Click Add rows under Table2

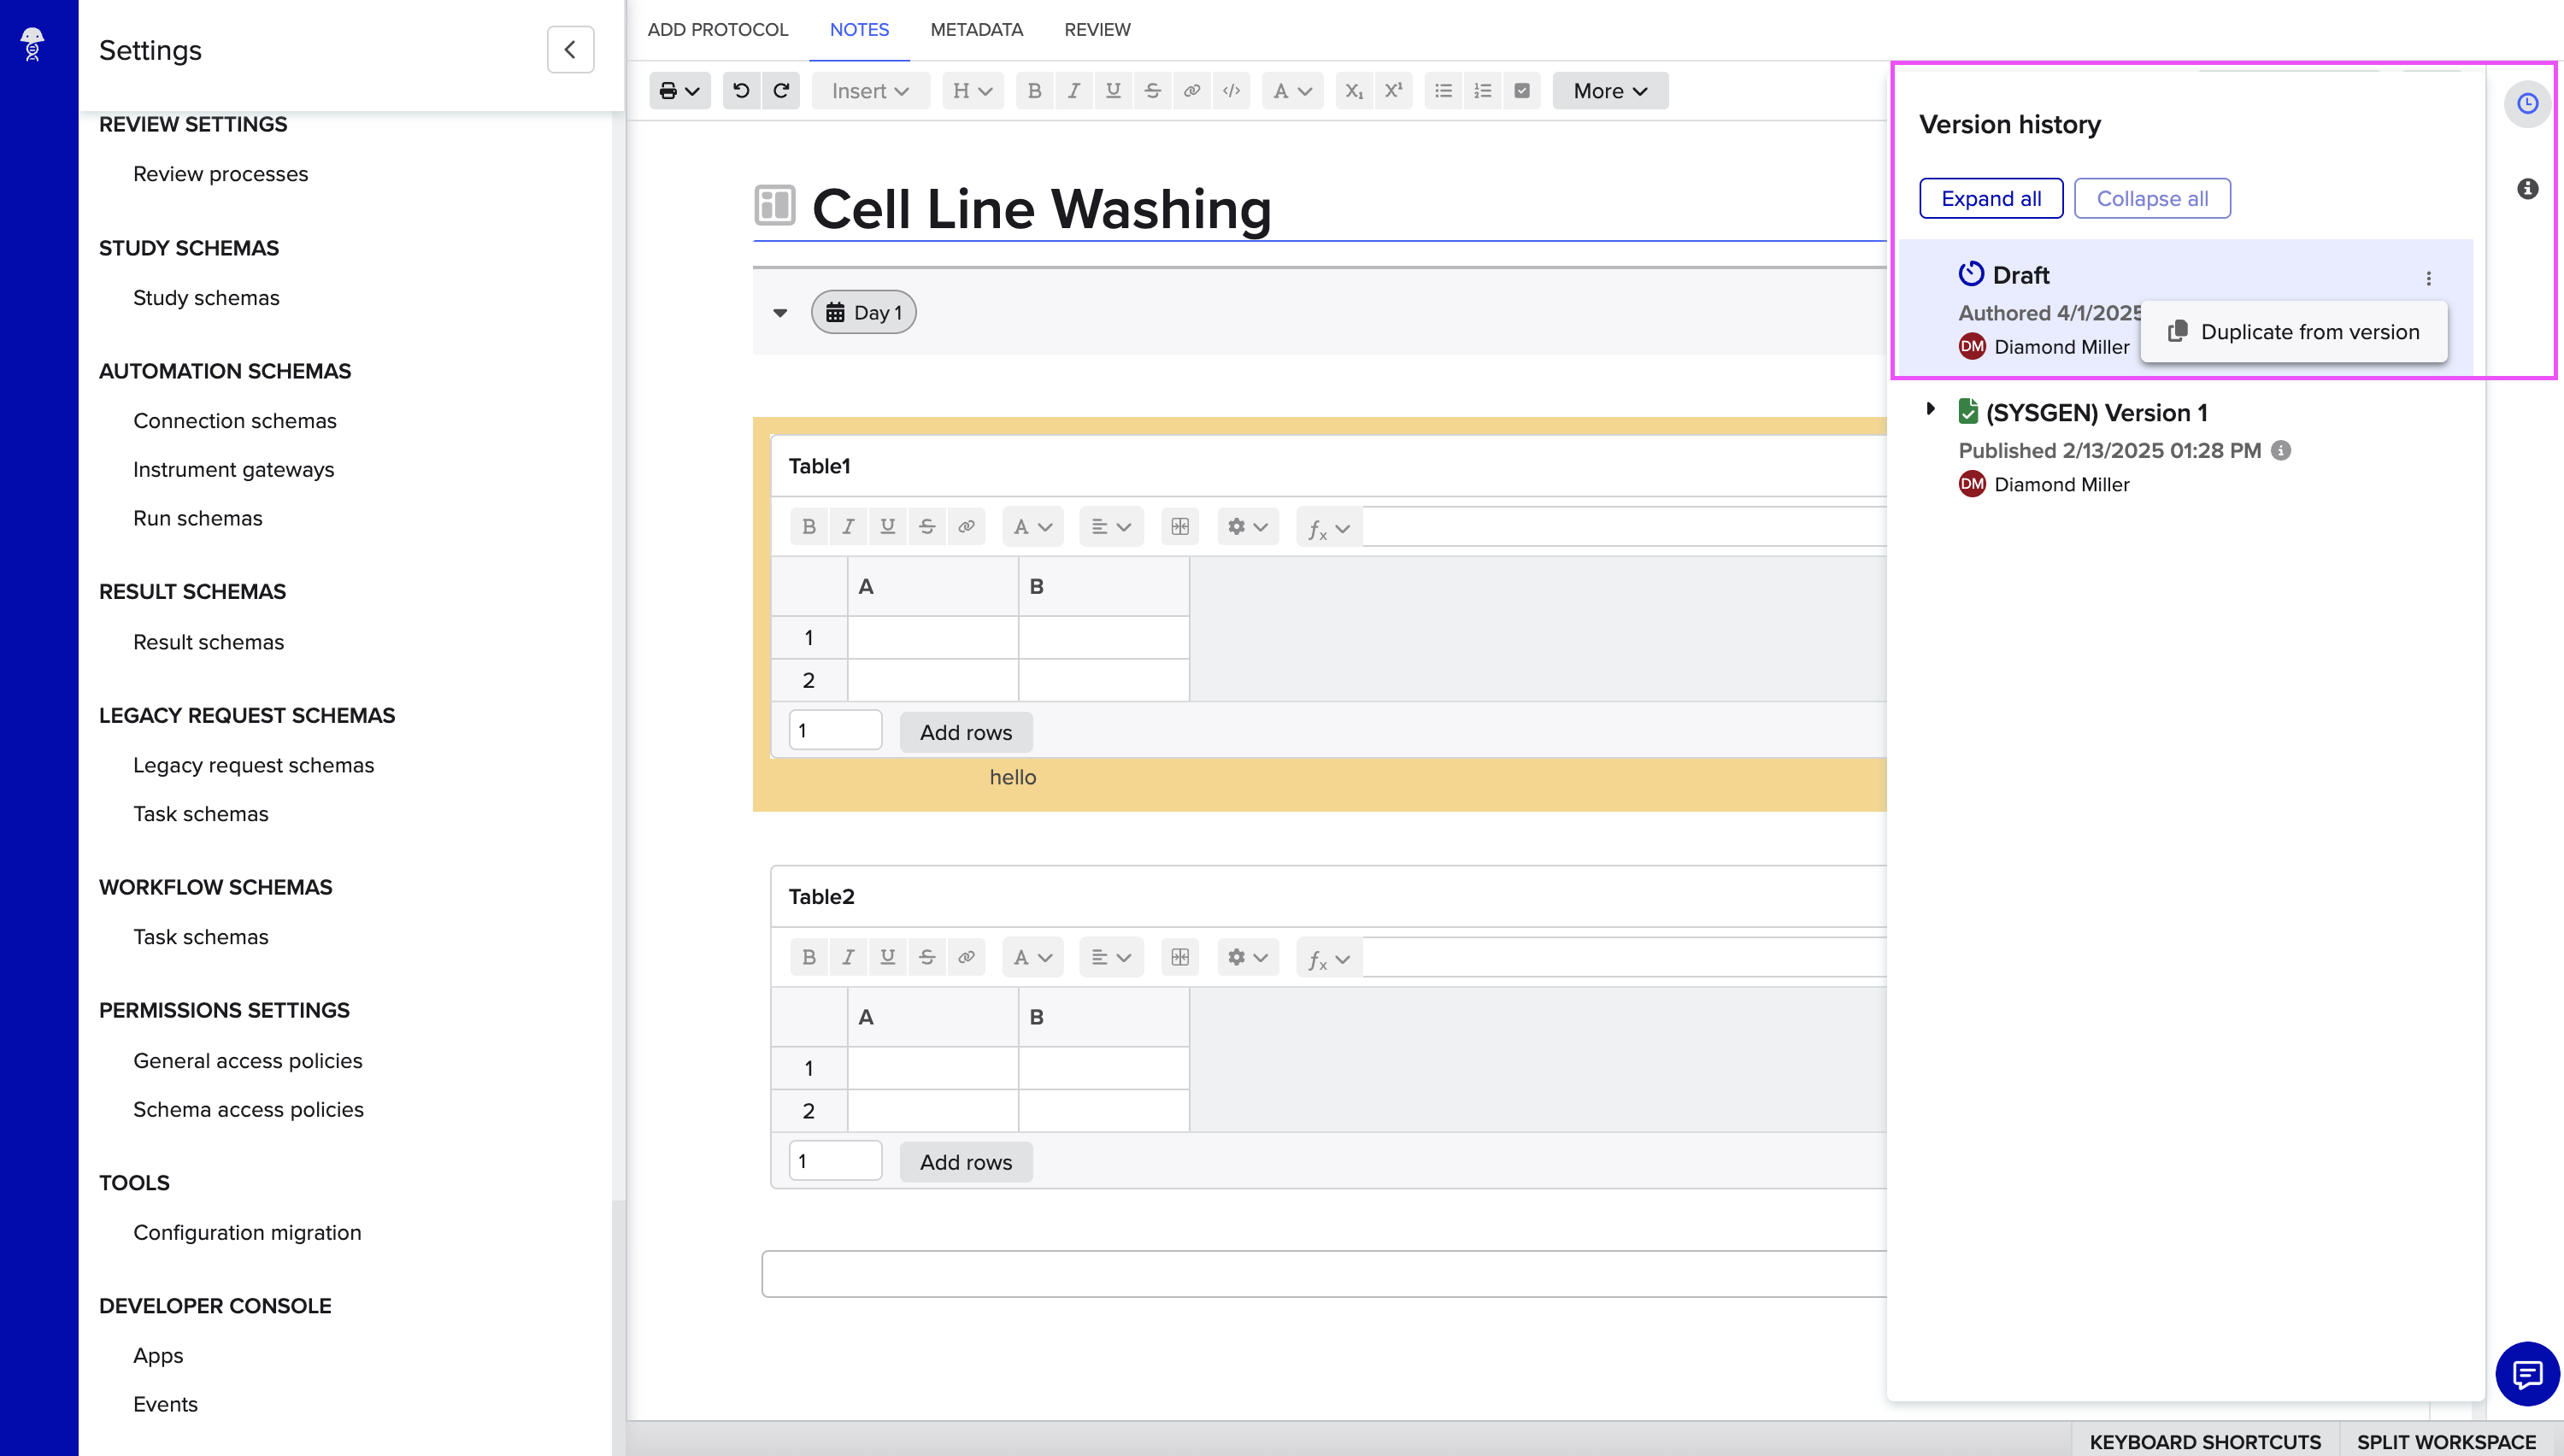pyautogui.click(x=965, y=1162)
